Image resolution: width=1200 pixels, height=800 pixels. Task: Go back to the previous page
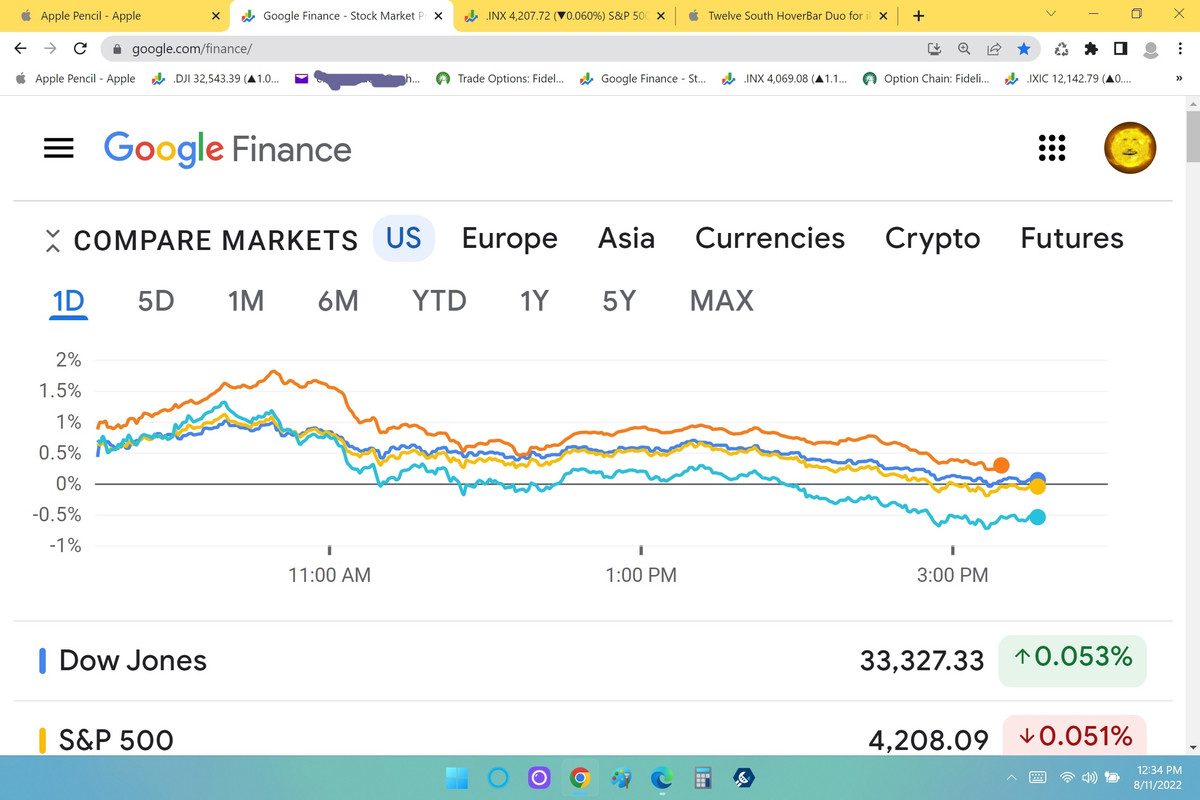click(21, 48)
